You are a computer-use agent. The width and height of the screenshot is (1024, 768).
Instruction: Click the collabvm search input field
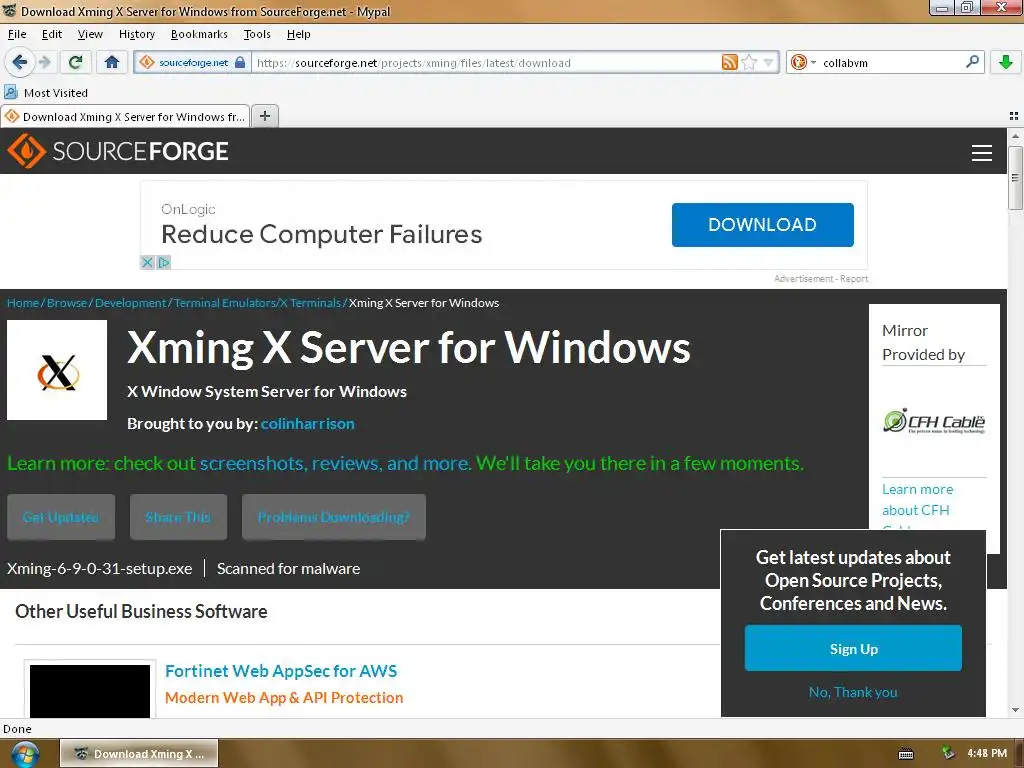click(x=891, y=63)
